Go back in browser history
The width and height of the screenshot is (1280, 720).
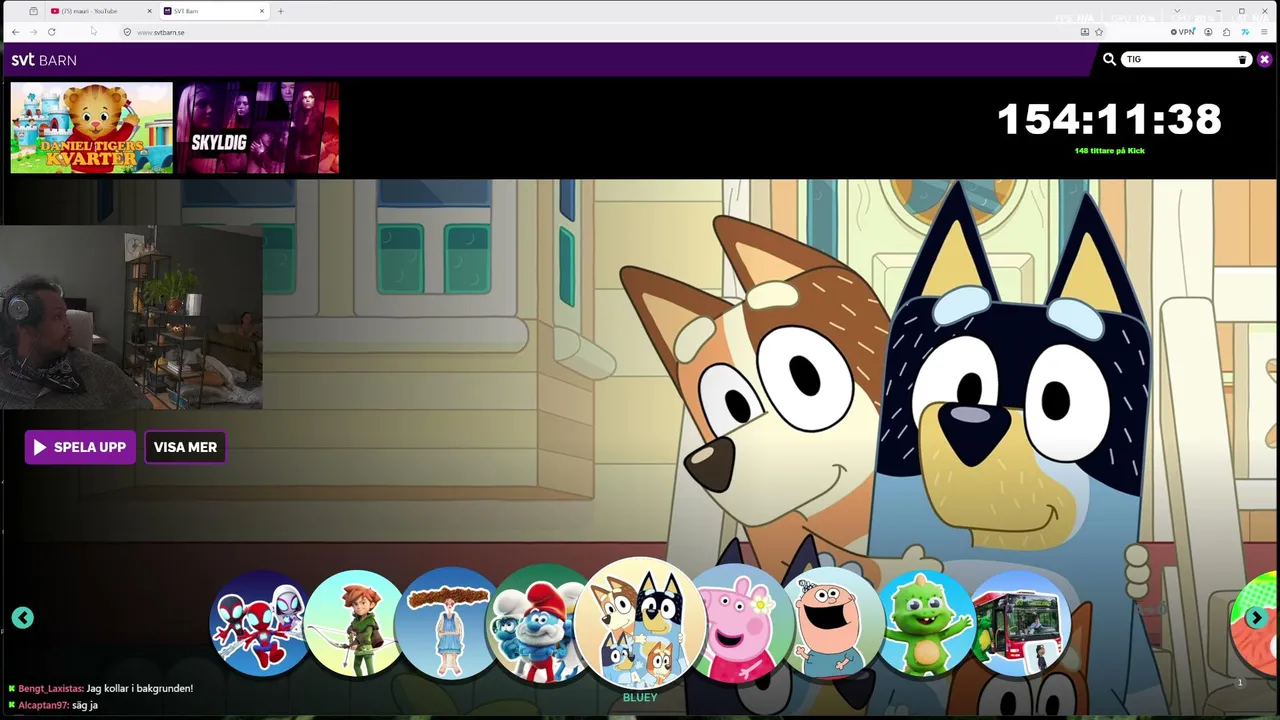[x=15, y=32]
